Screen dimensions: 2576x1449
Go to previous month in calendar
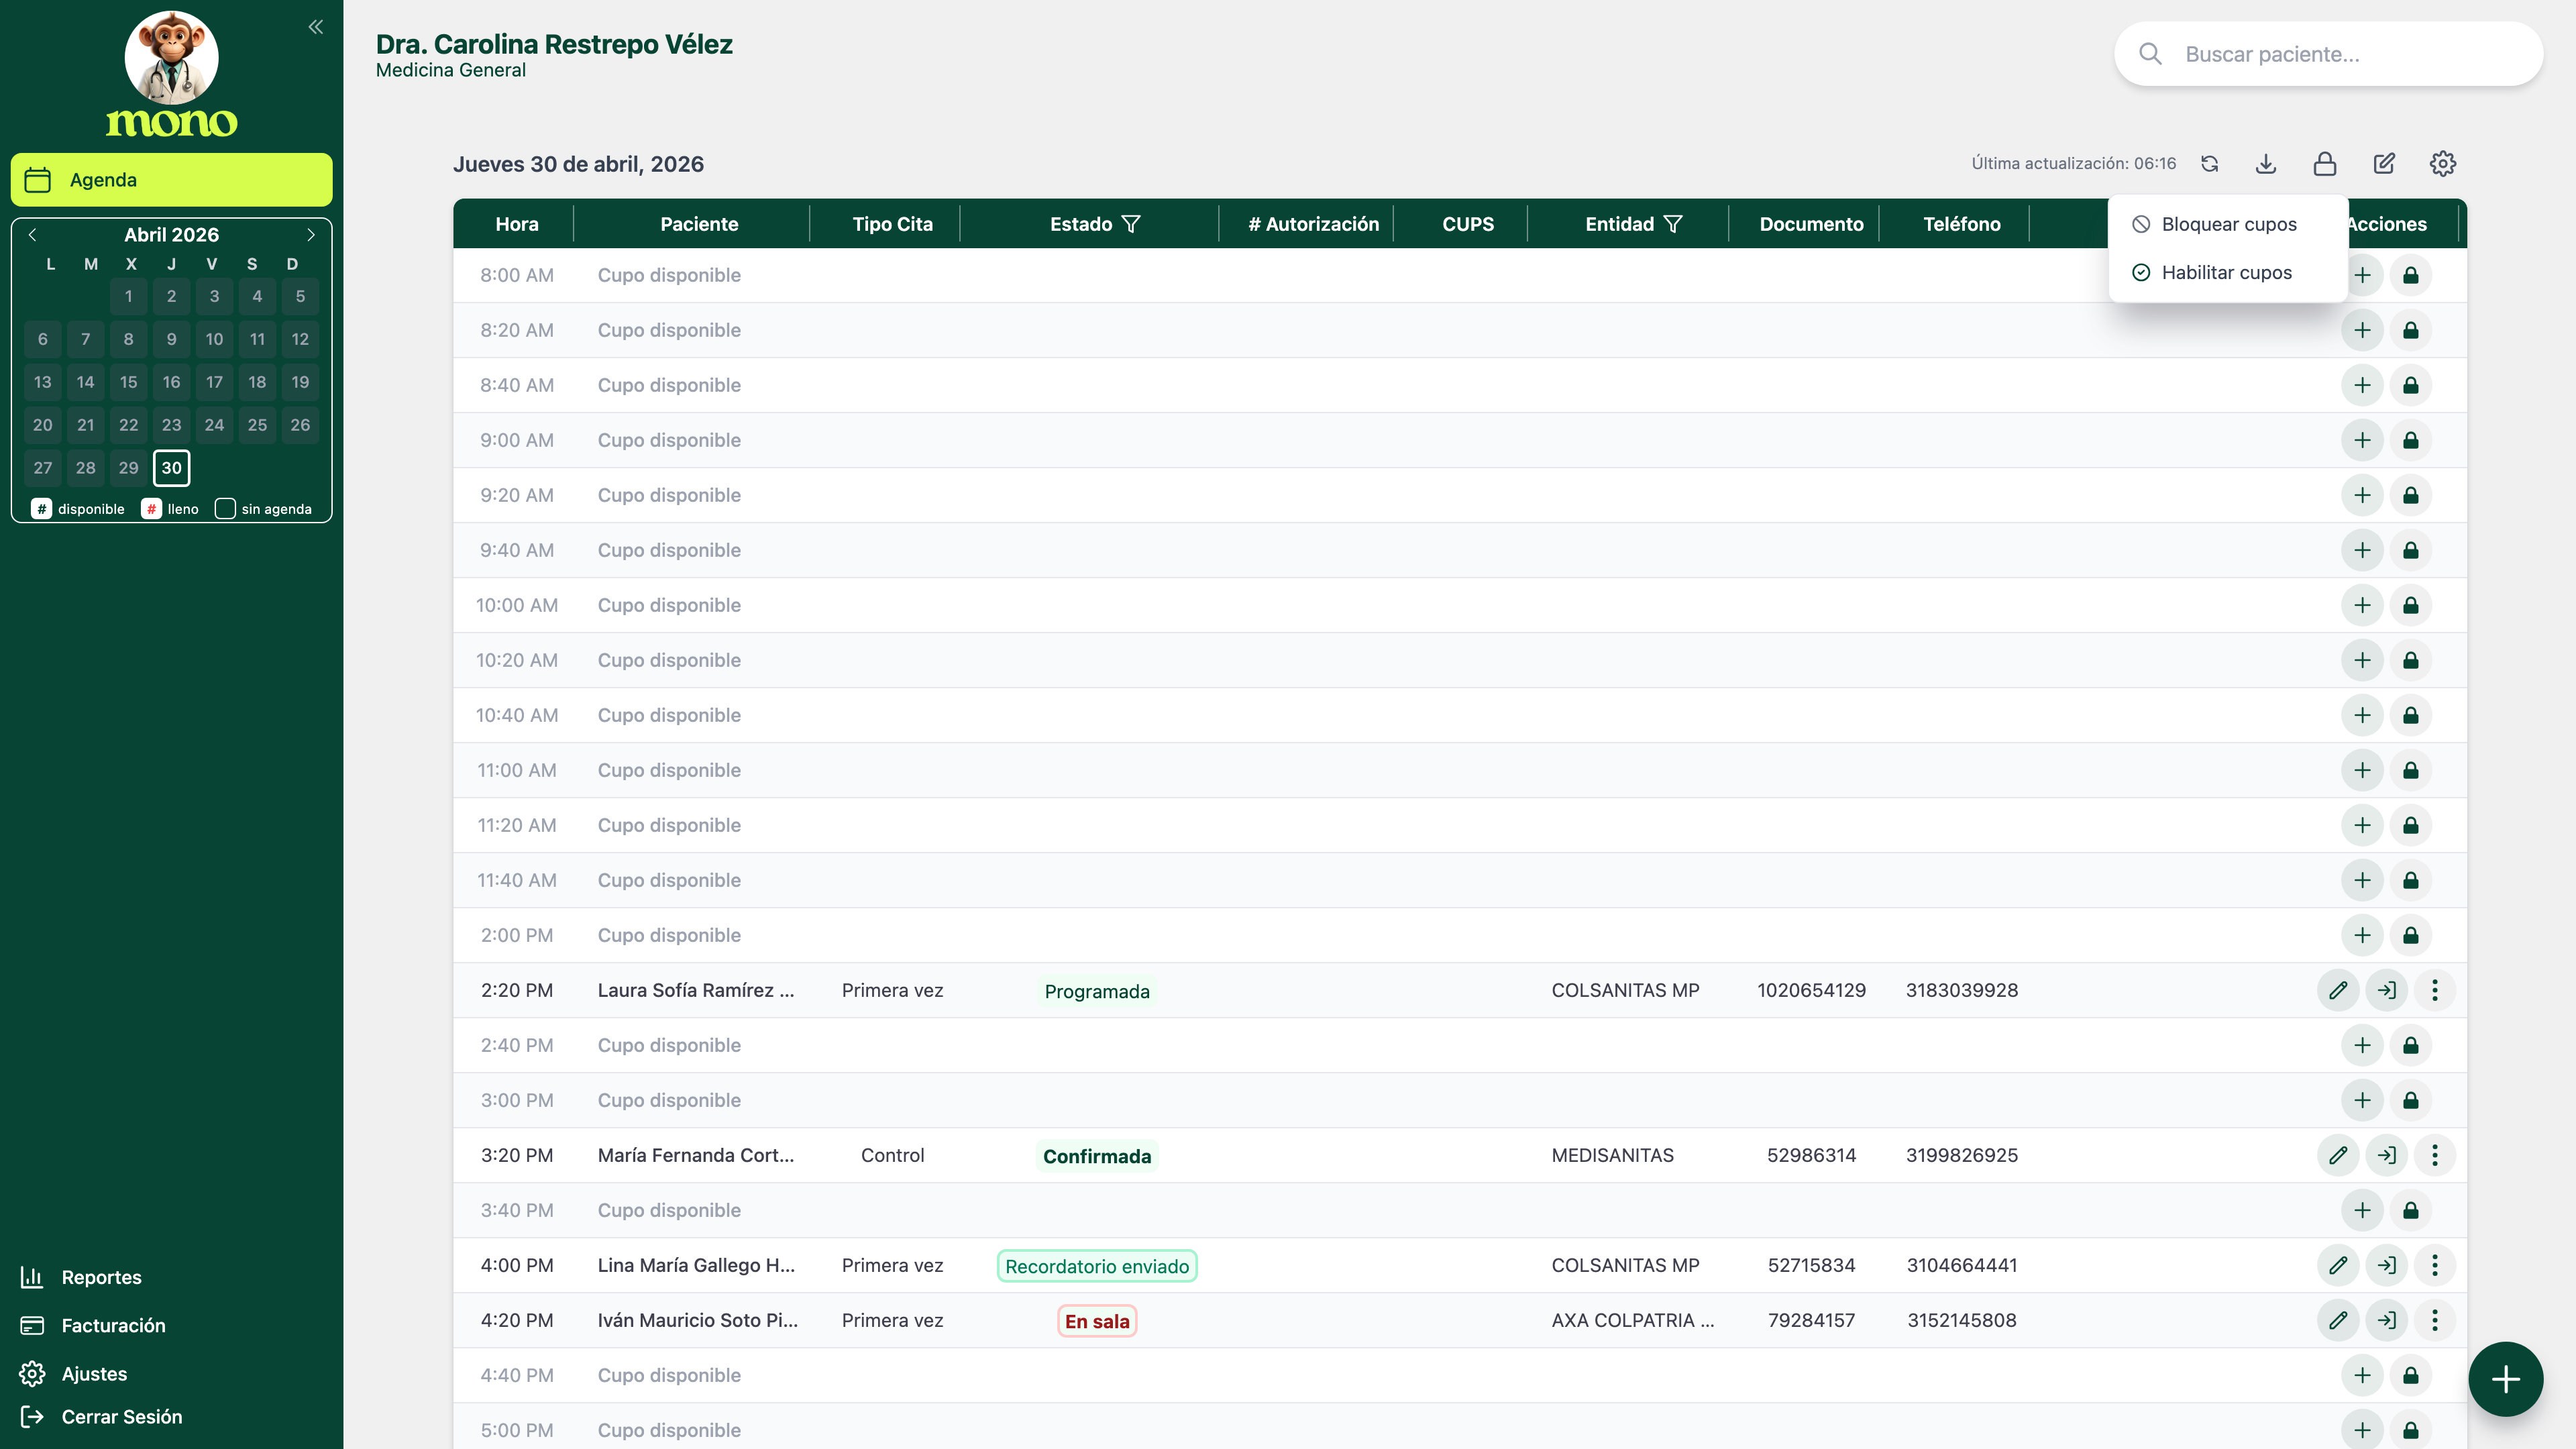coord(33,235)
